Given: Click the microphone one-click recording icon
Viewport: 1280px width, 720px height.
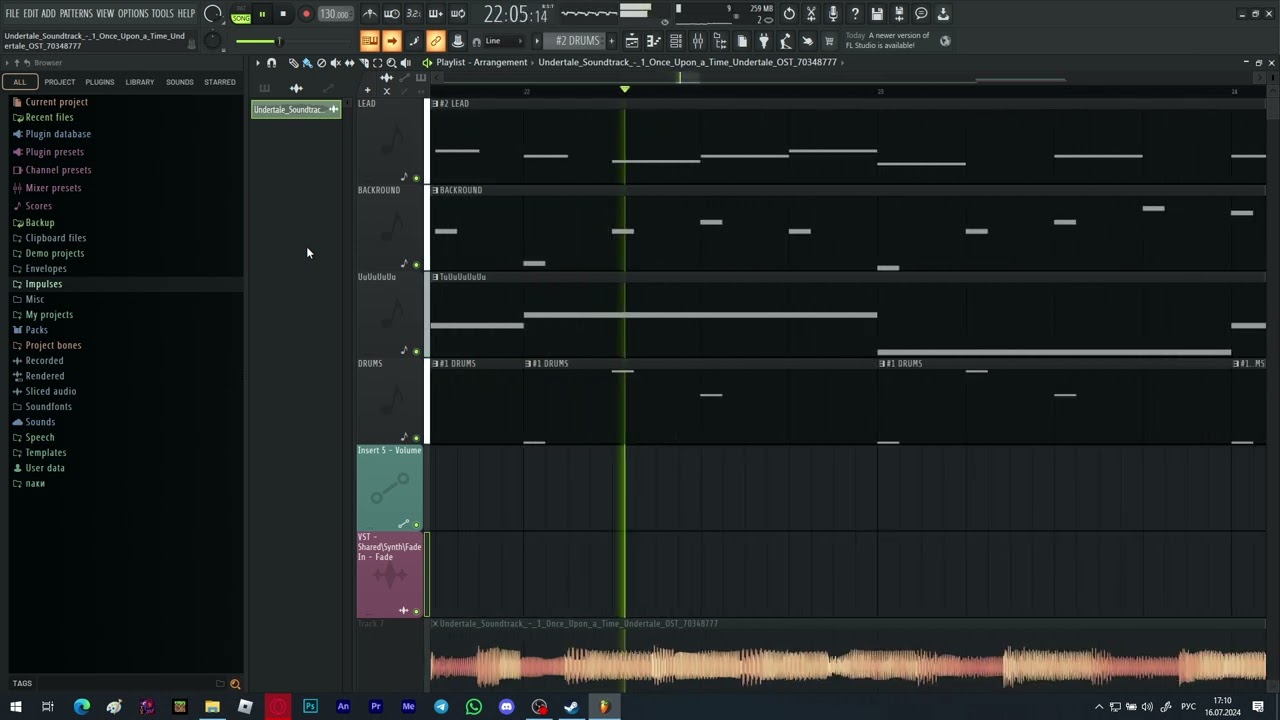Looking at the screenshot, I should pyautogui.click(x=833, y=14).
